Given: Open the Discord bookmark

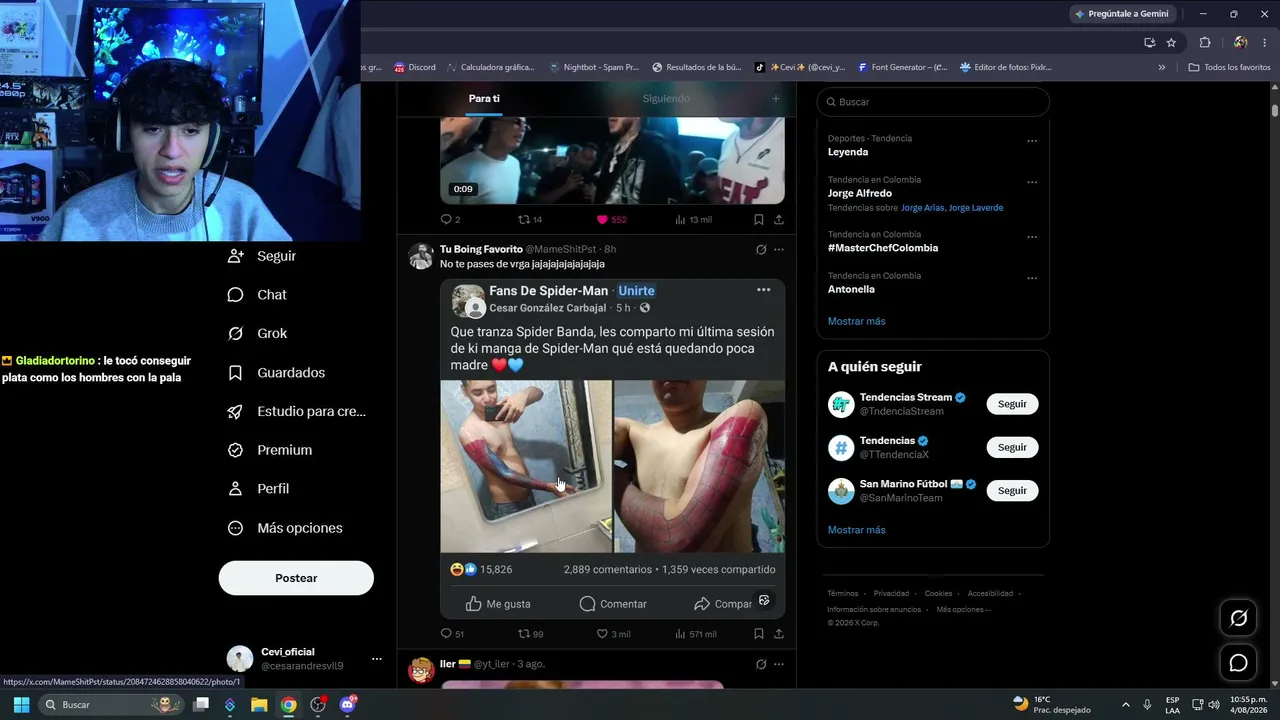Looking at the screenshot, I should tap(415, 67).
